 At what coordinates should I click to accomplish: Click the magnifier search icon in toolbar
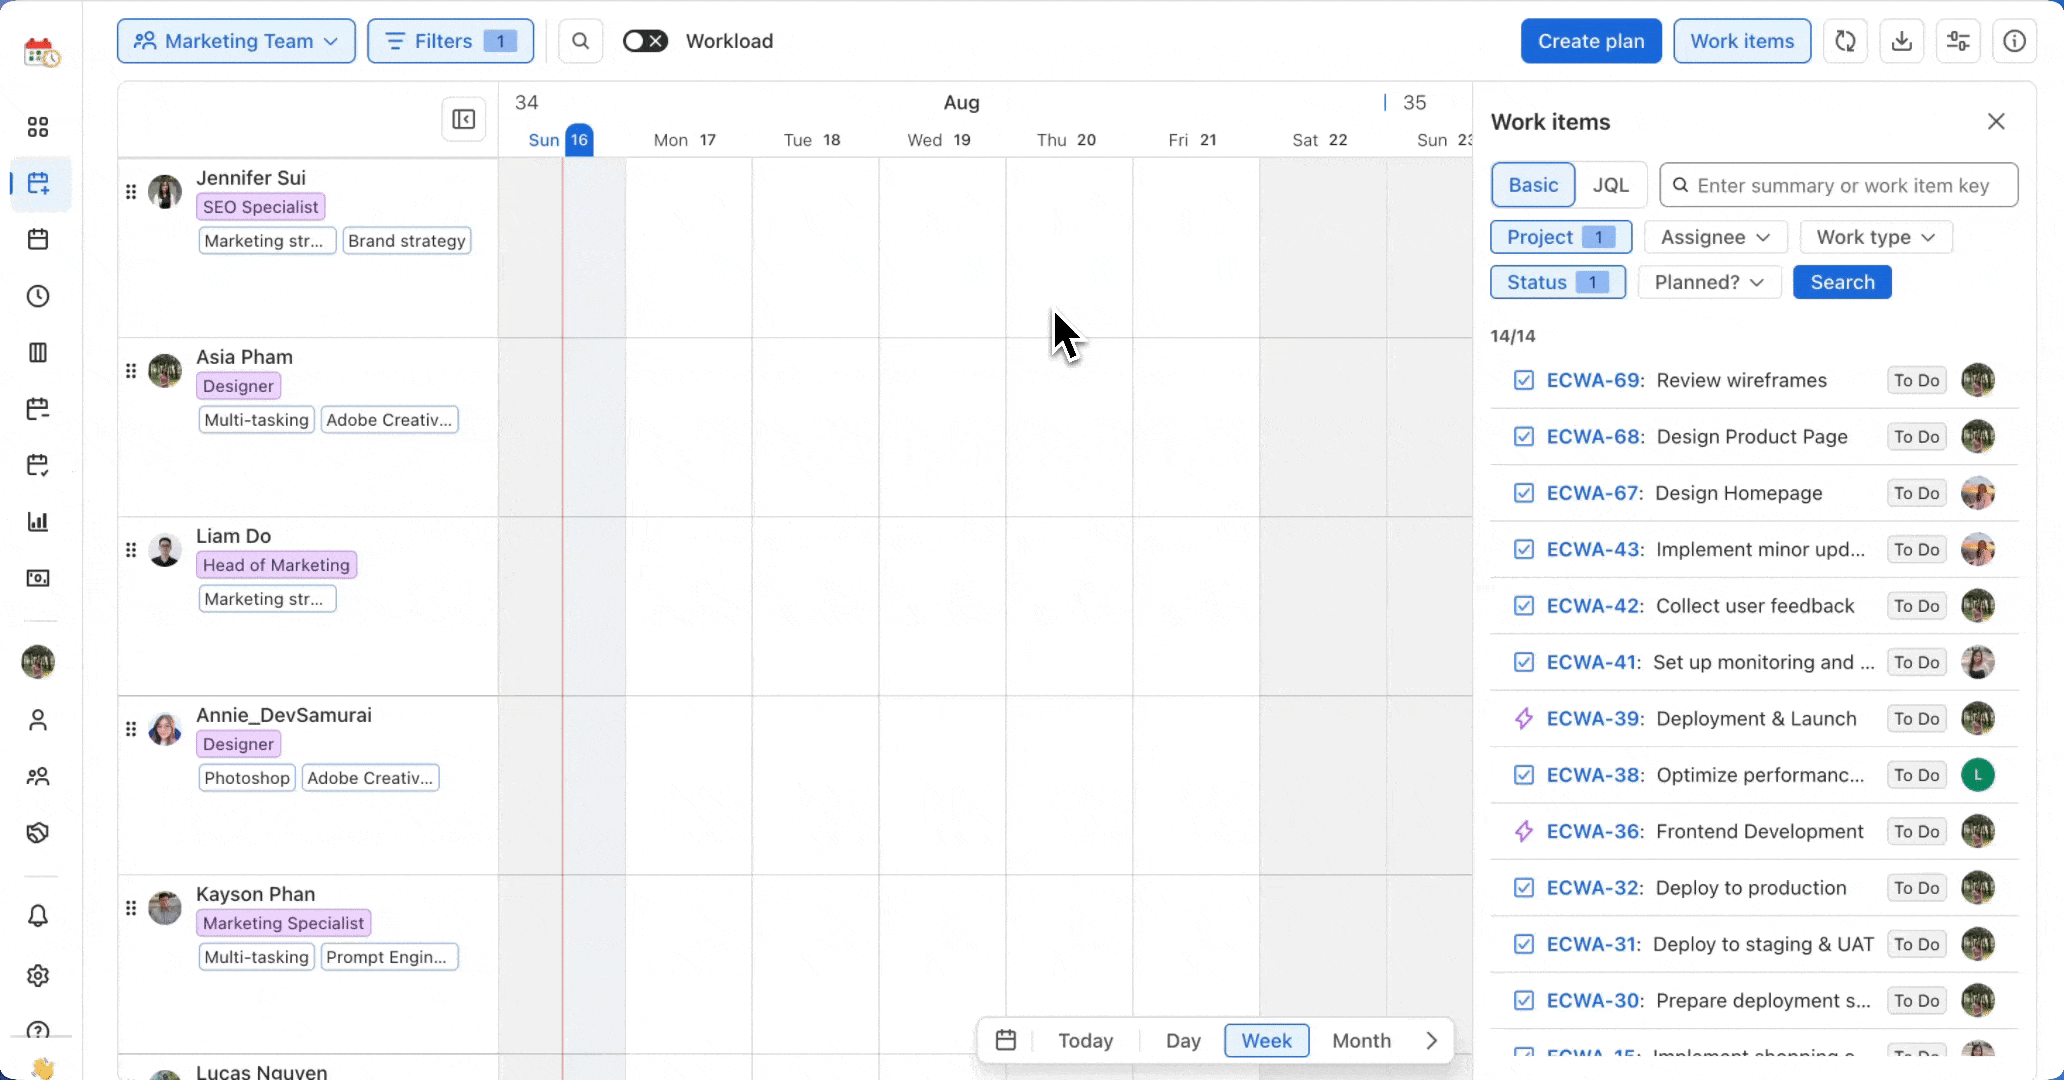pos(580,41)
